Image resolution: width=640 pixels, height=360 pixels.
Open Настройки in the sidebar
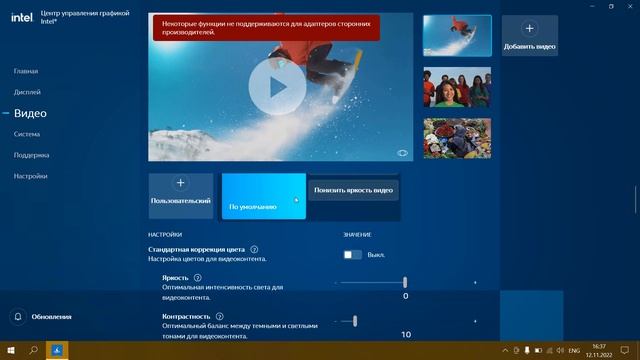pyautogui.click(x=30, y=176)
